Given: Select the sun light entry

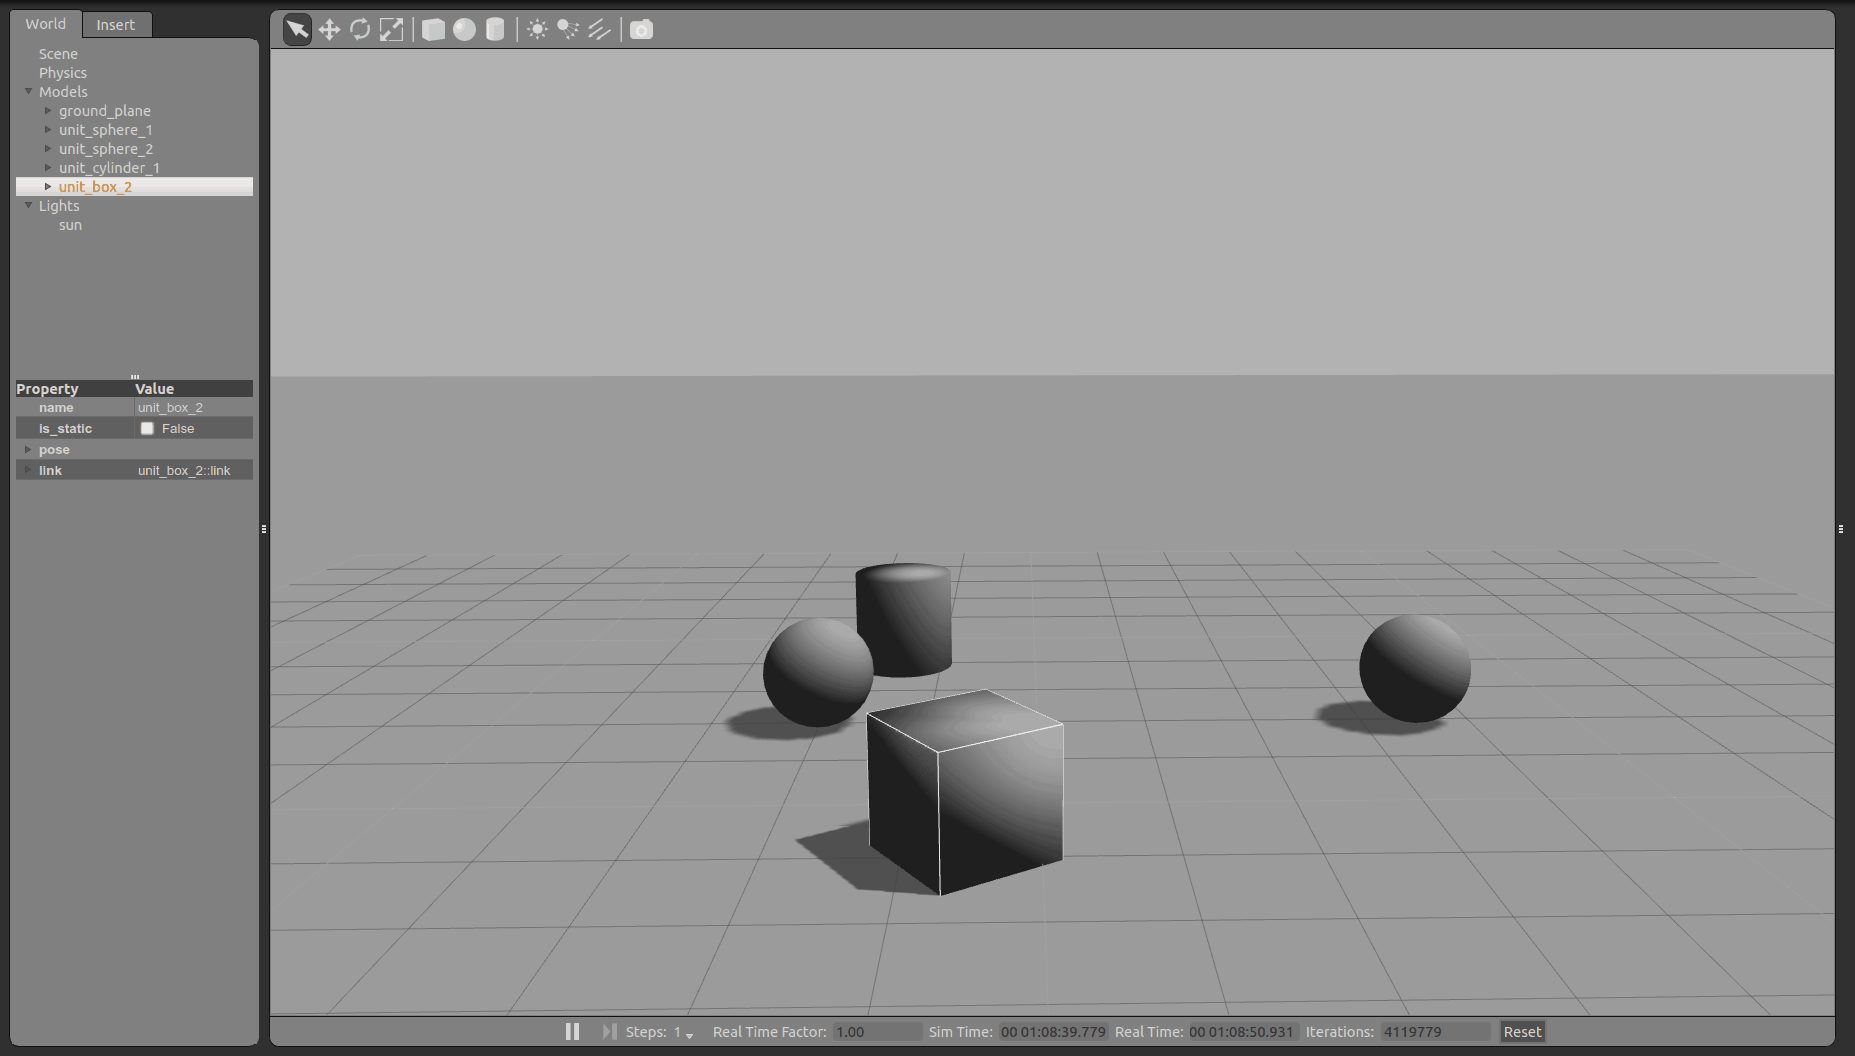Looking at the screenshot, I should (70, 225).
